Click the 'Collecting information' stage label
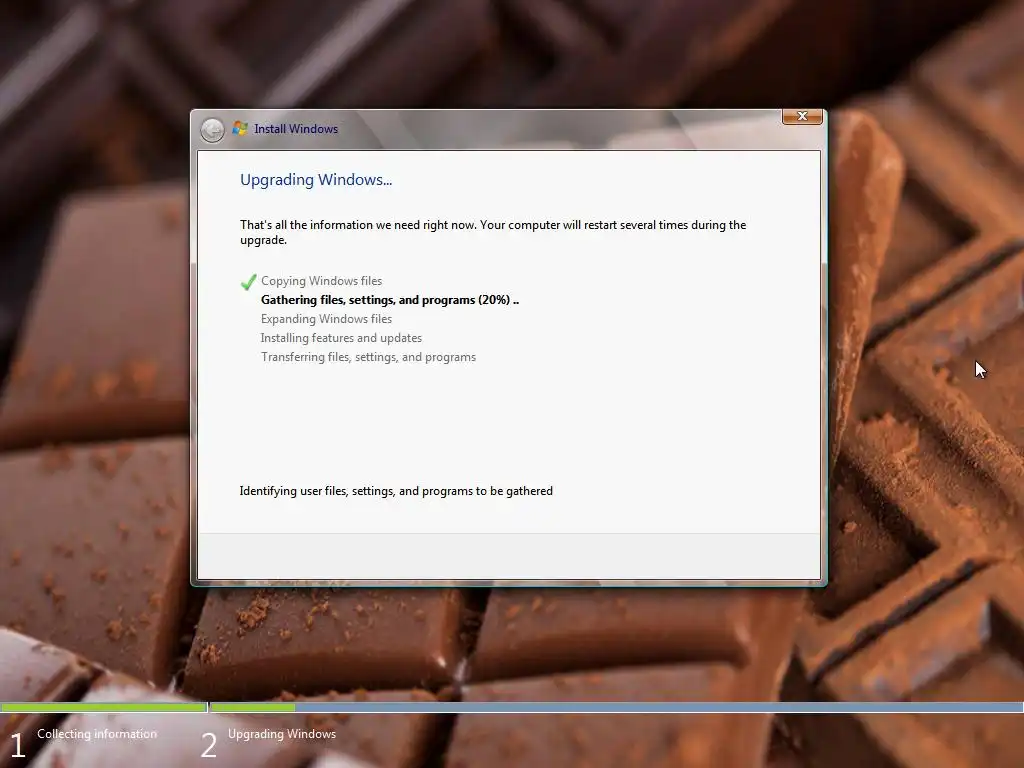1024x768 pixels. point(97,734)
